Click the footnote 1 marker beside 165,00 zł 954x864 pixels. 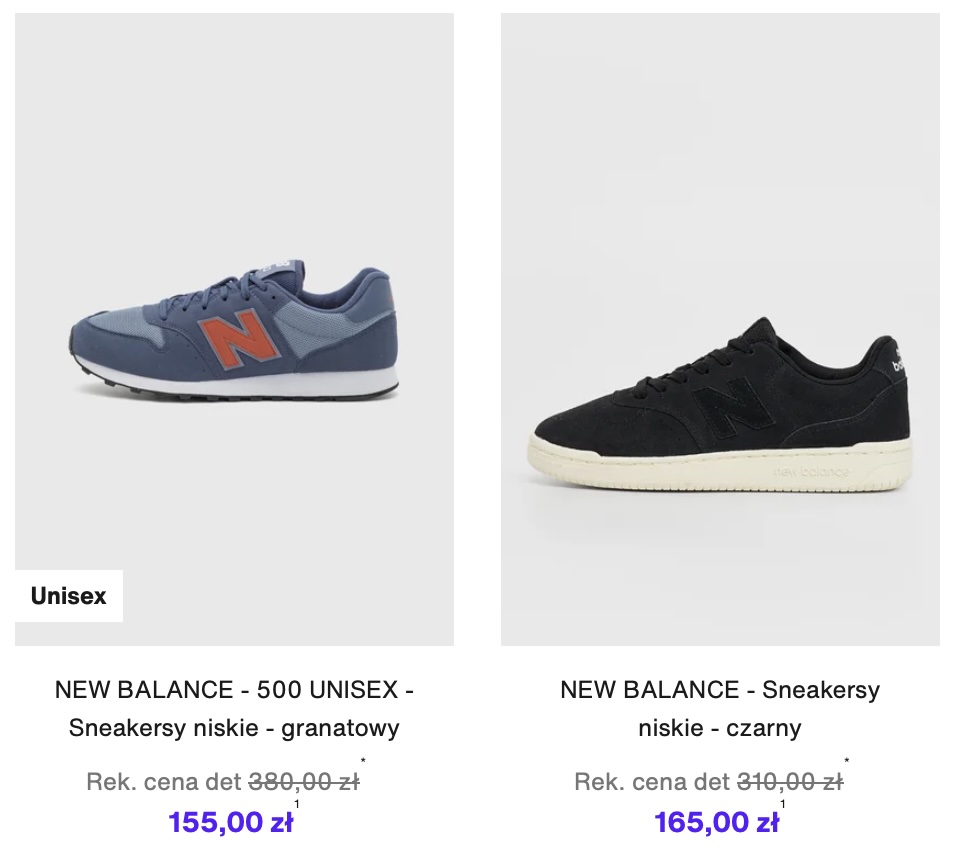783,803
